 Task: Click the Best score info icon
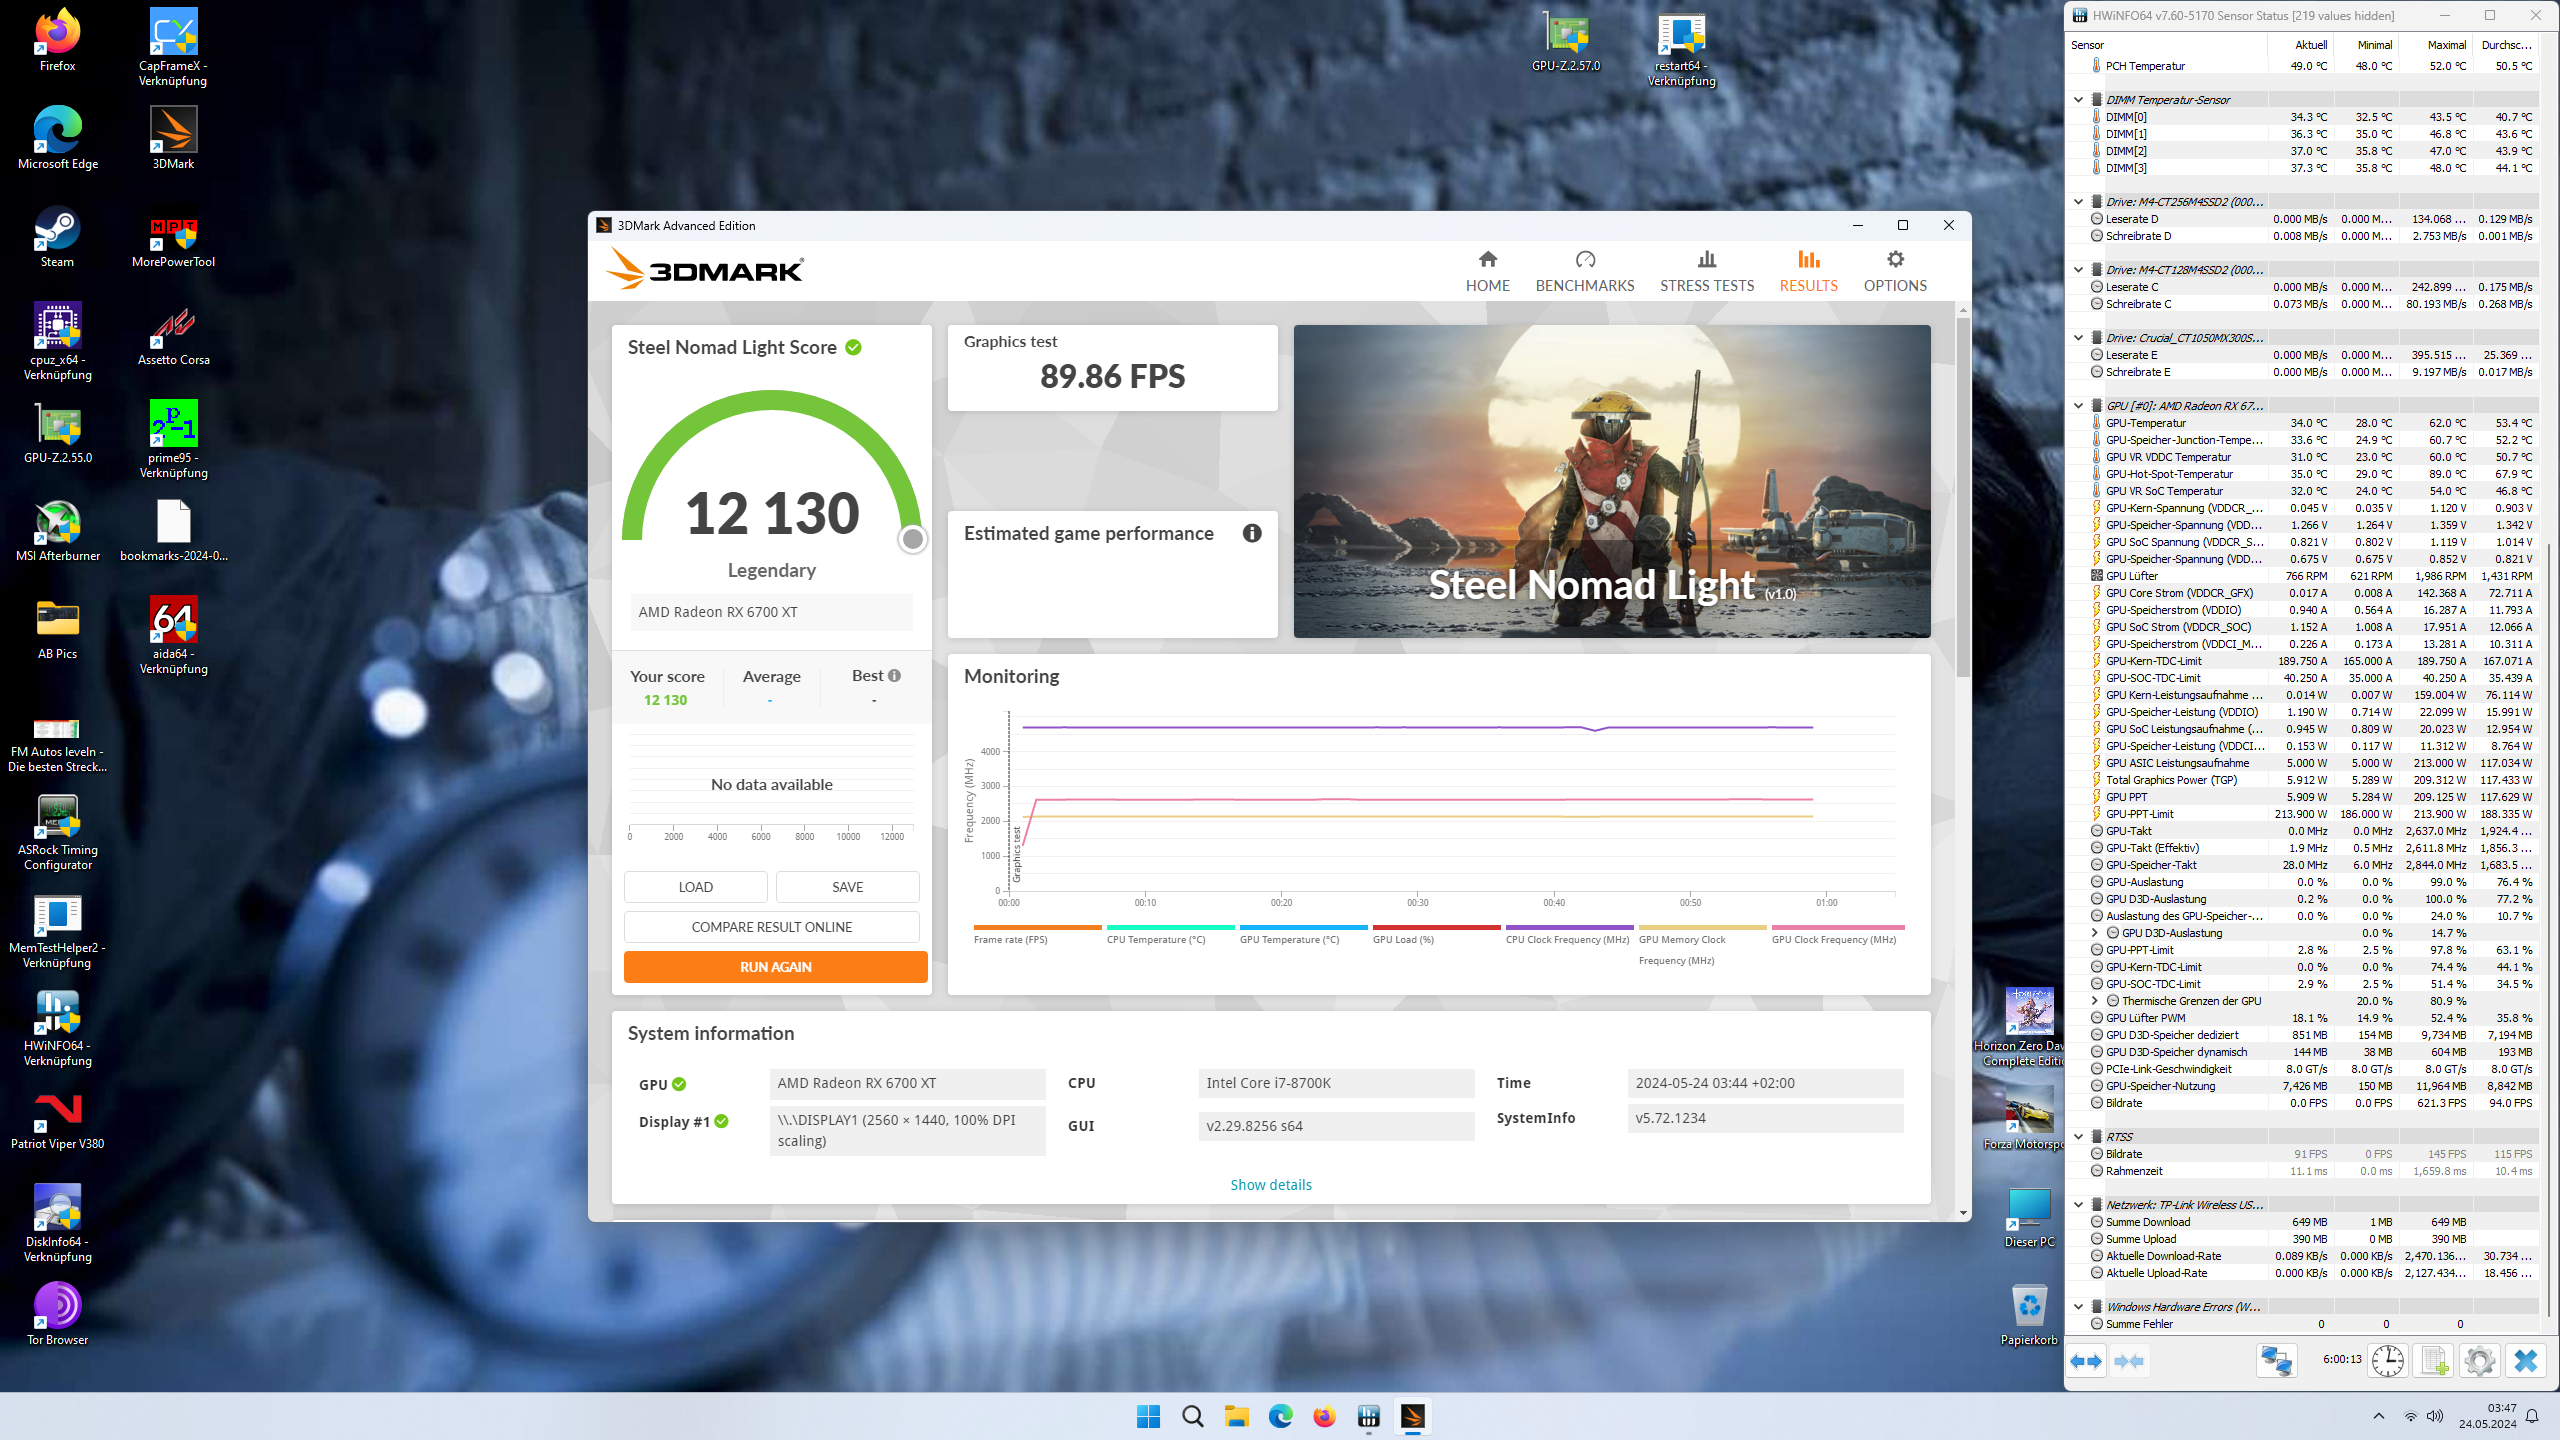click(x=894, y=676)
